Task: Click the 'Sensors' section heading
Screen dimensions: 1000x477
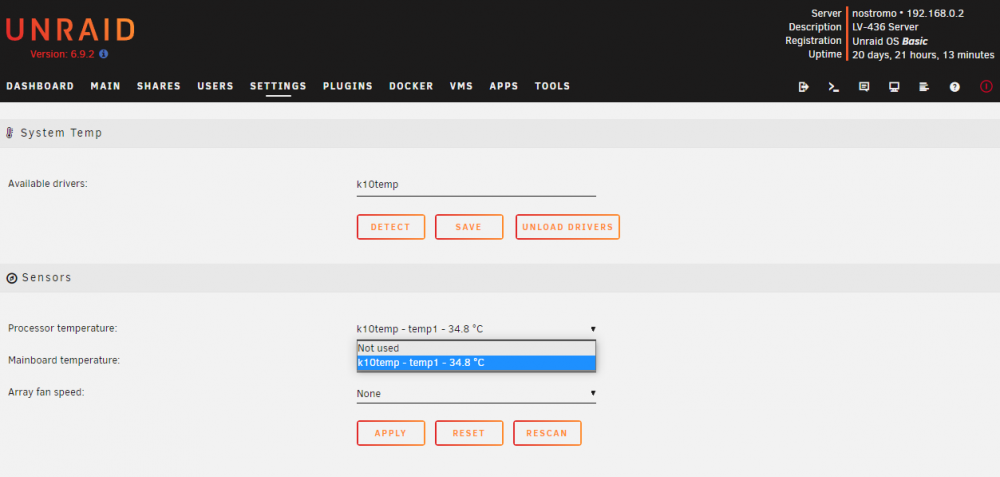Action: tap(47, 278)
